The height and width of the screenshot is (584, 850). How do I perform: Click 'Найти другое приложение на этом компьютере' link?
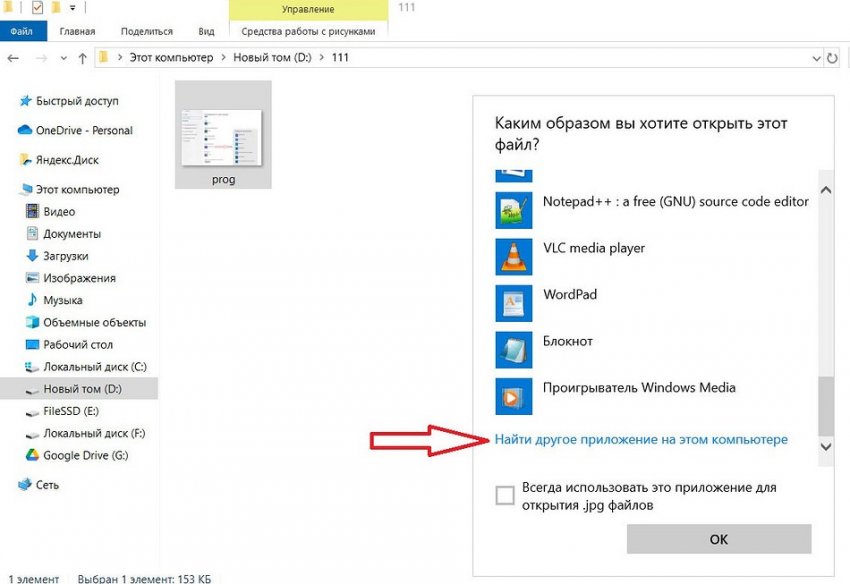[641, 440]
